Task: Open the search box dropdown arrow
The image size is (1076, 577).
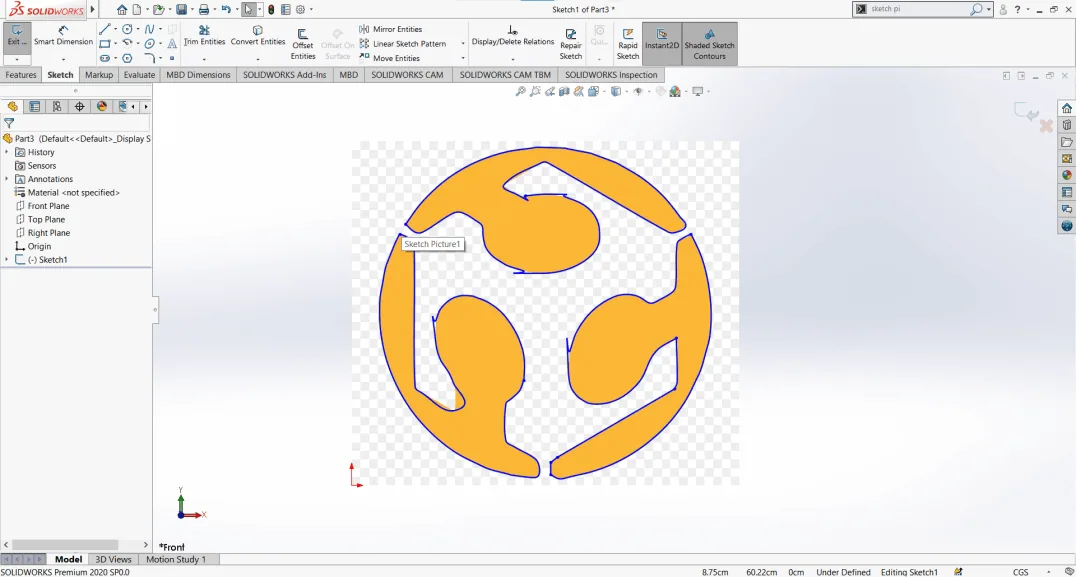Action: click(989, 10)
